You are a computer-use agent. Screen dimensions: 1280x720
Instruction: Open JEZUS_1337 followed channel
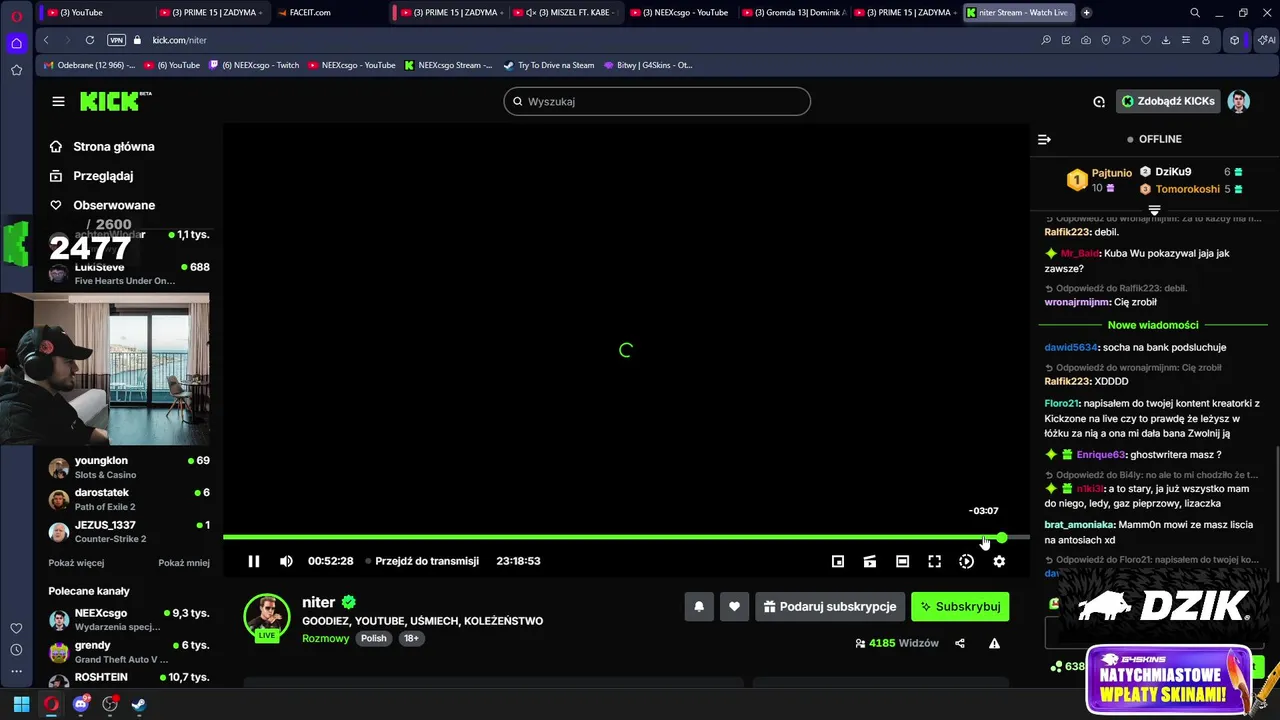[x=128, y=531]
